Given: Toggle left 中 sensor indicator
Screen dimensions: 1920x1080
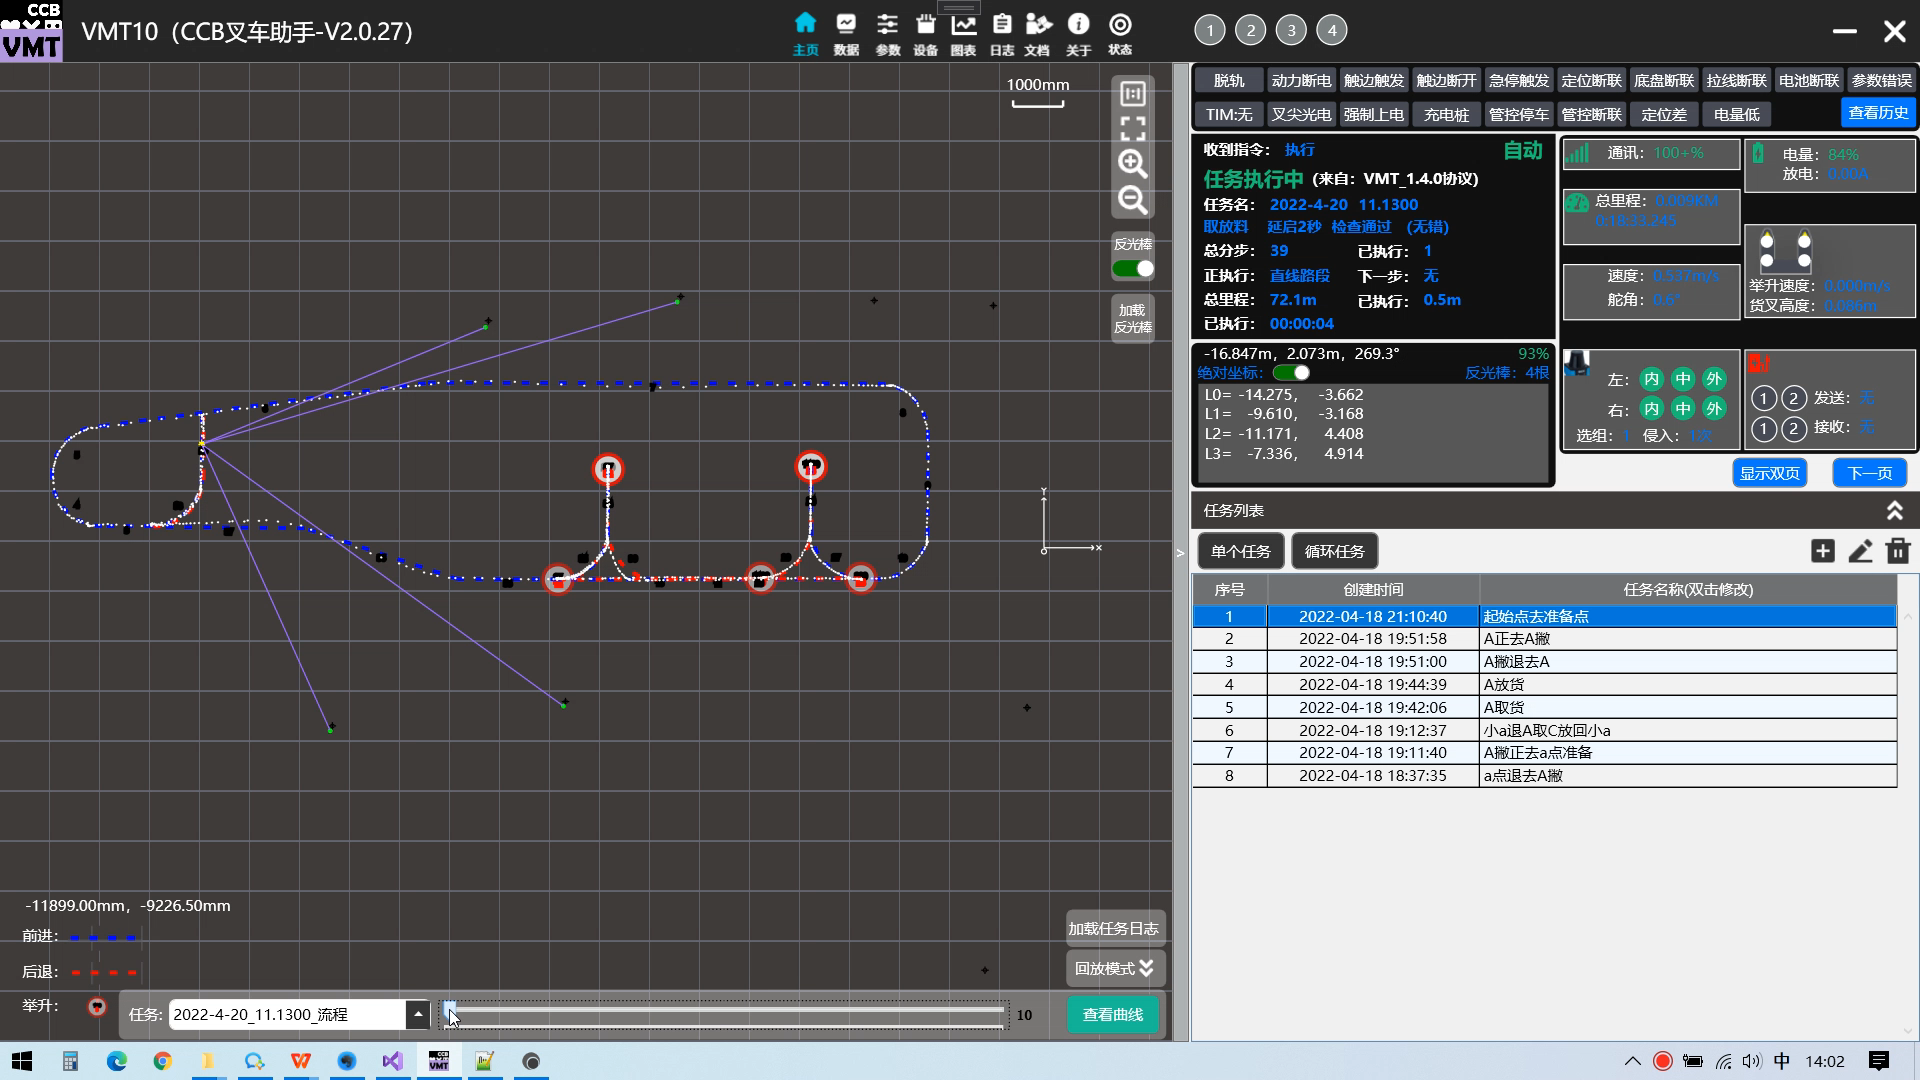Looking at the screenshot, I should (1683, 379).
